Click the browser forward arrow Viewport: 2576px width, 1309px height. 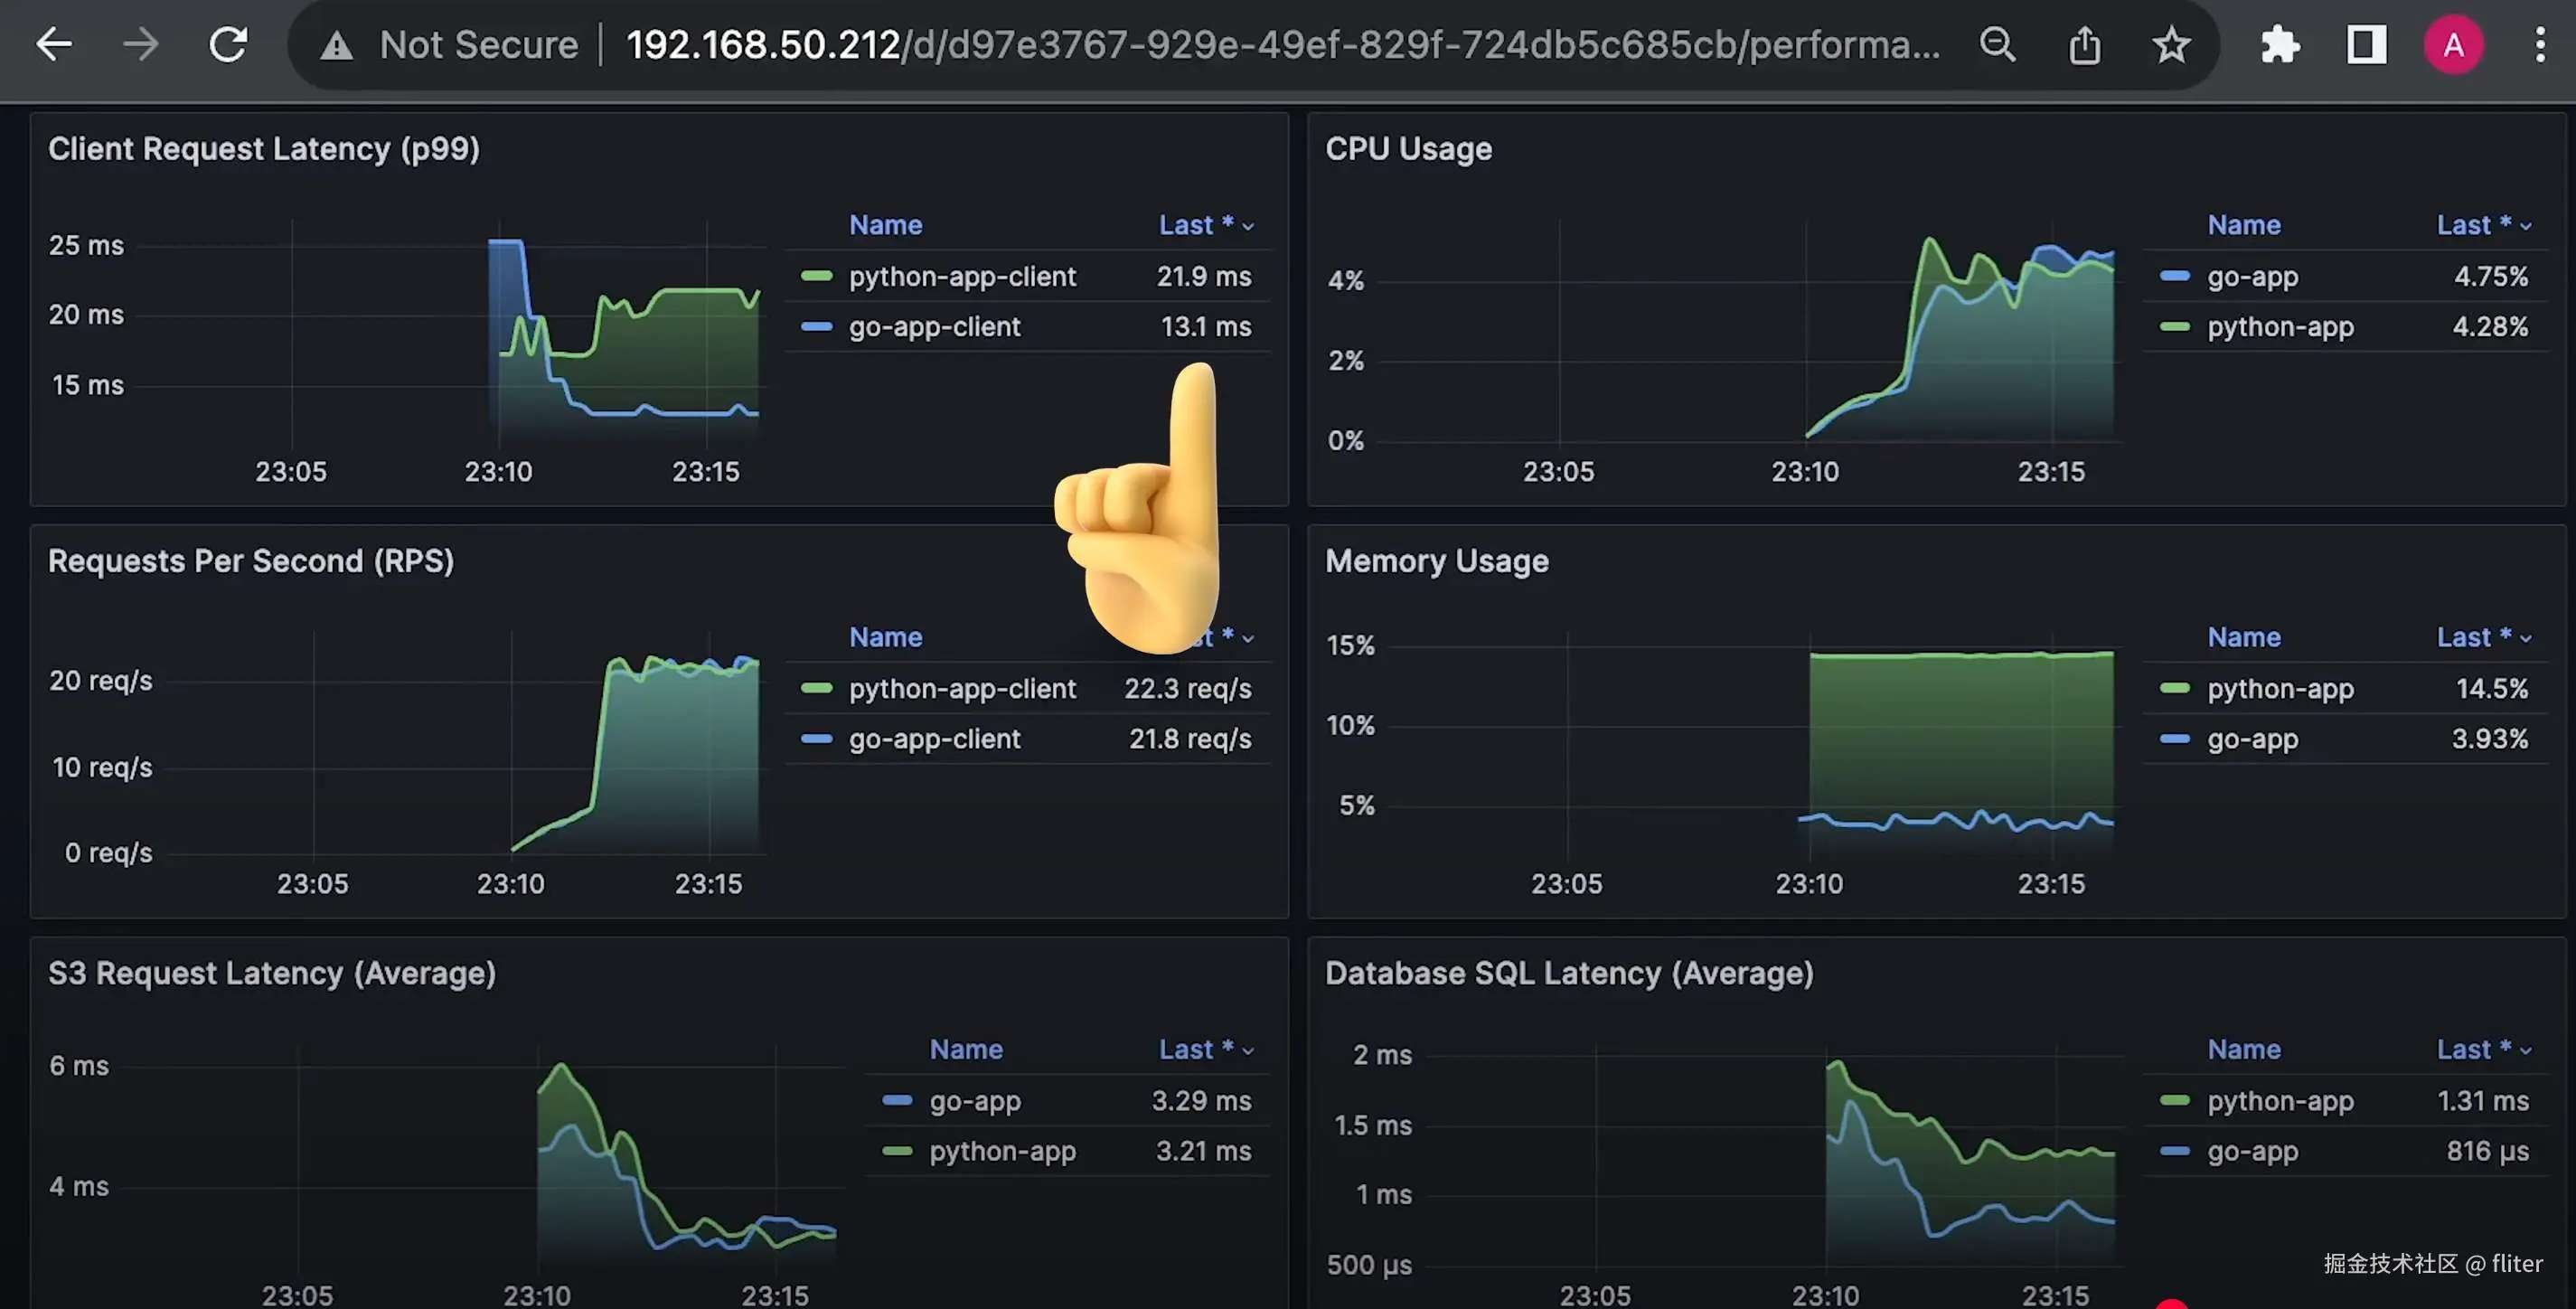pos(141,45)
